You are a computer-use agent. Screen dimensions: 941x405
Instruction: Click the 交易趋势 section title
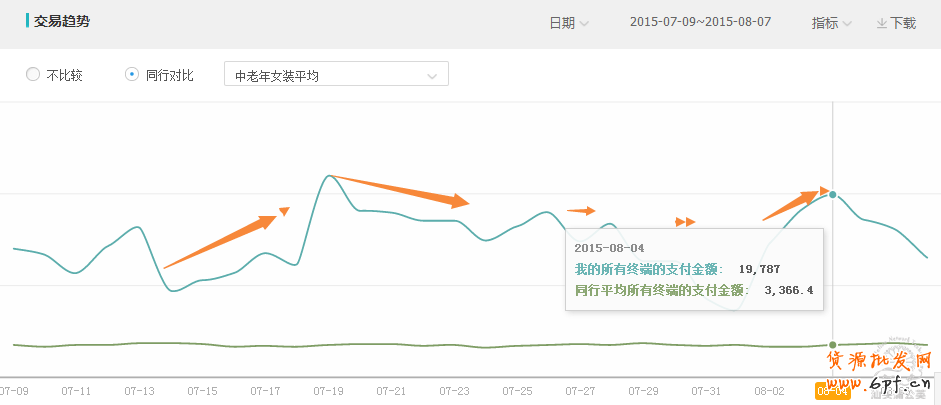pos(61,21)
